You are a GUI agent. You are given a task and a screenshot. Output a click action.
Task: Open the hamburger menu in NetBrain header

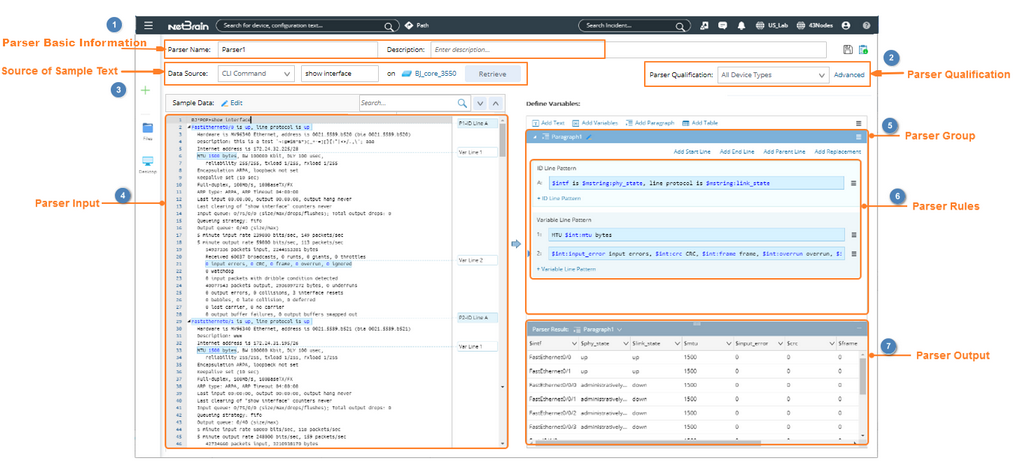click(x=148, y=25)
